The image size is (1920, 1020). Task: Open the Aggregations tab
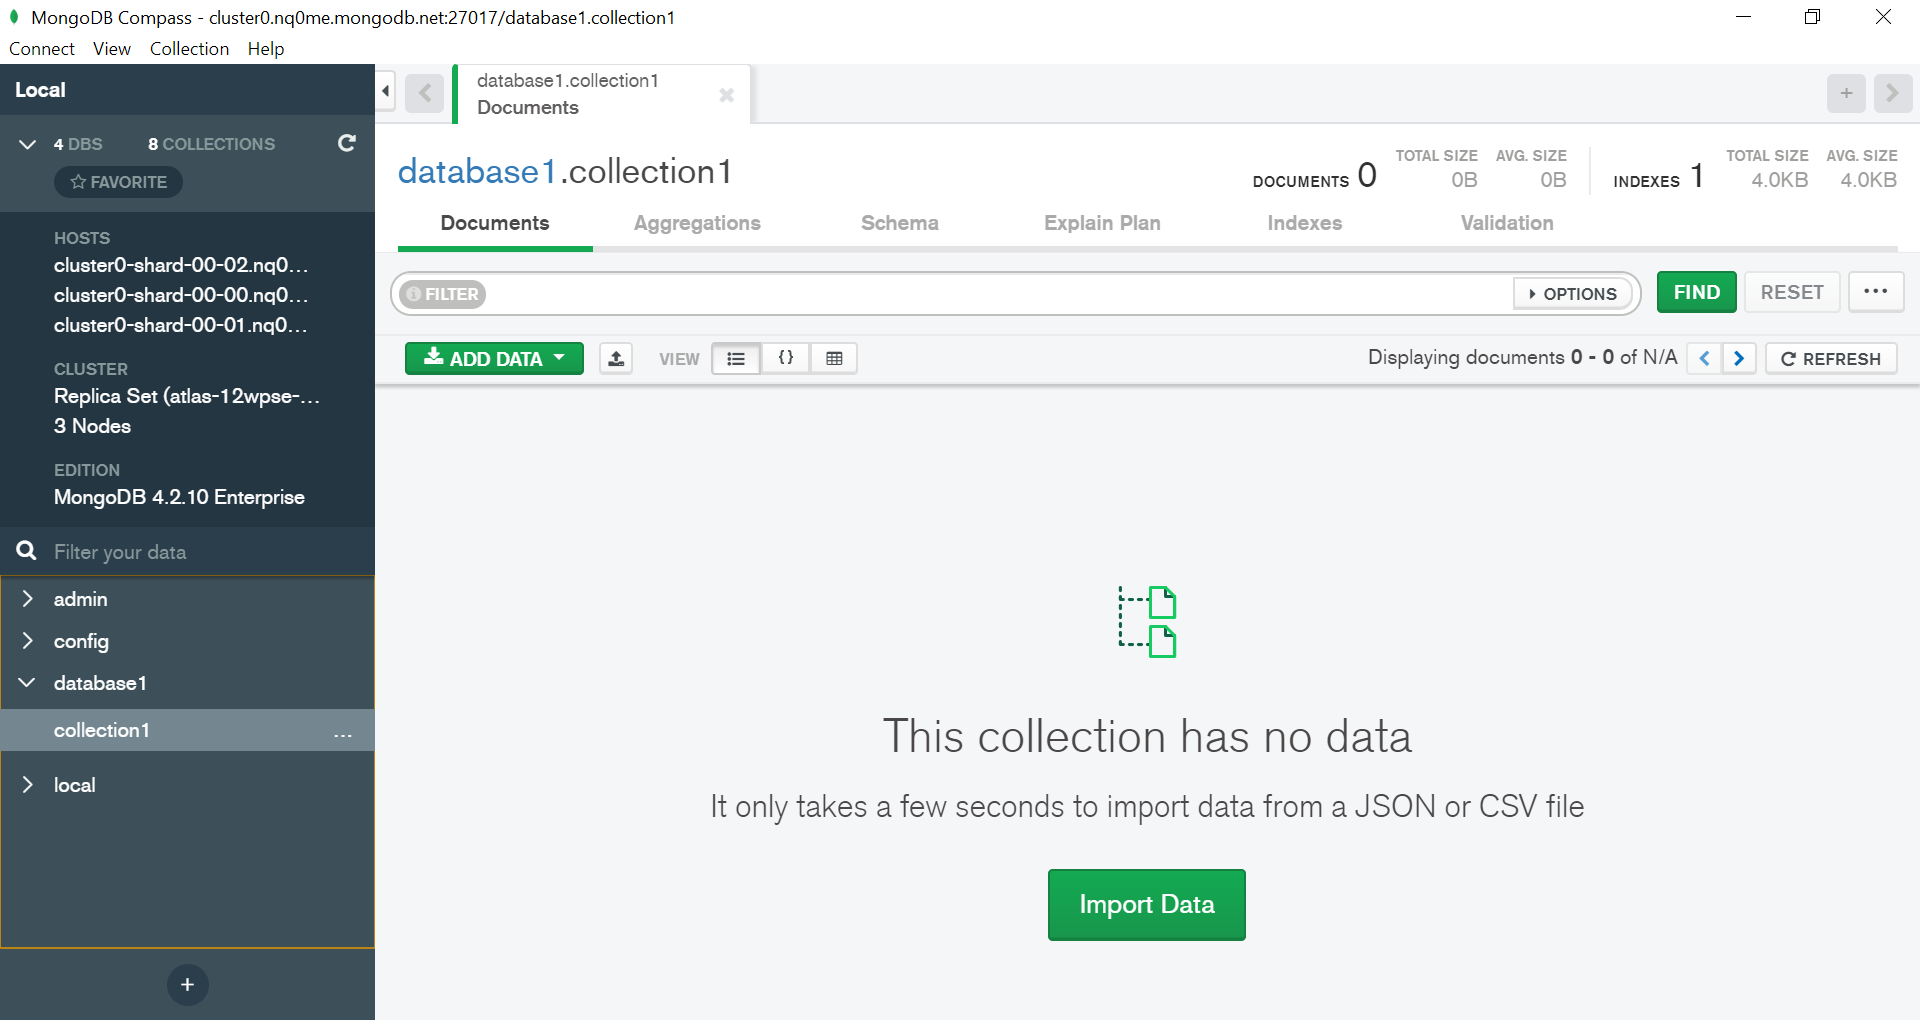697,223
